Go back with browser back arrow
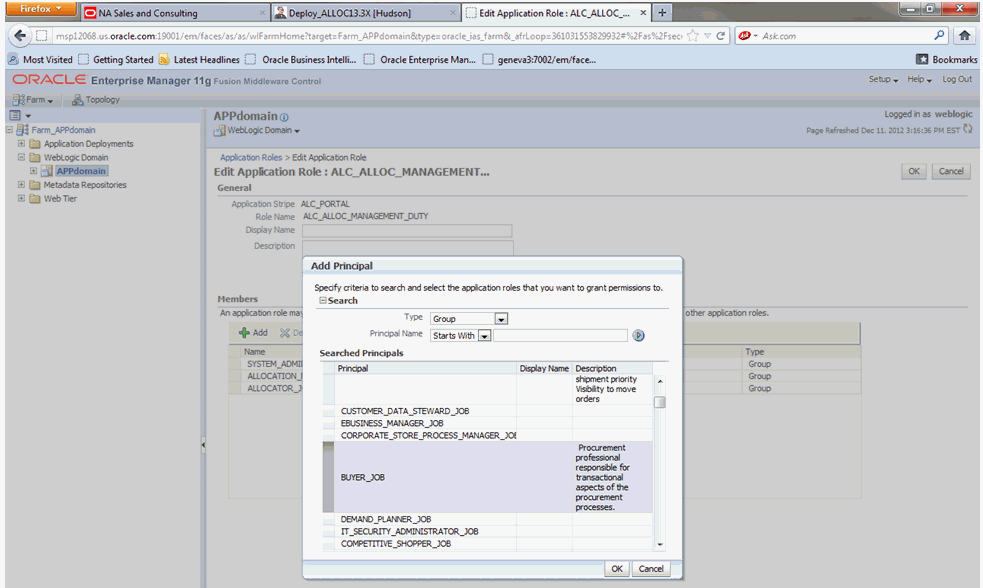This screenshot has height=588, width=983. tap(20, 36)
